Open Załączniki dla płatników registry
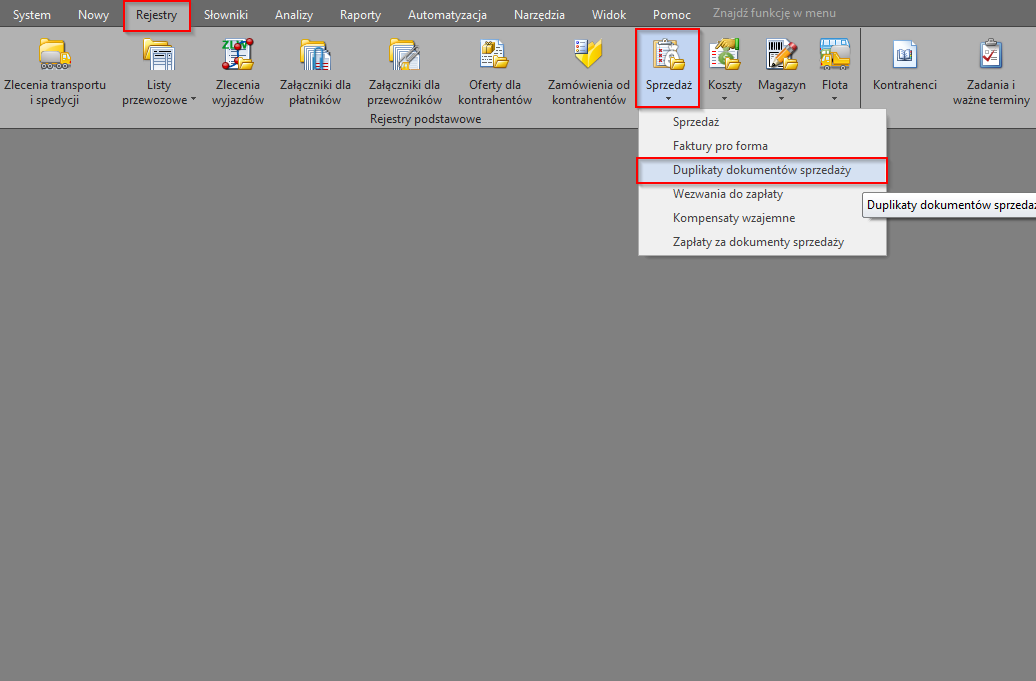 [315, 70]
